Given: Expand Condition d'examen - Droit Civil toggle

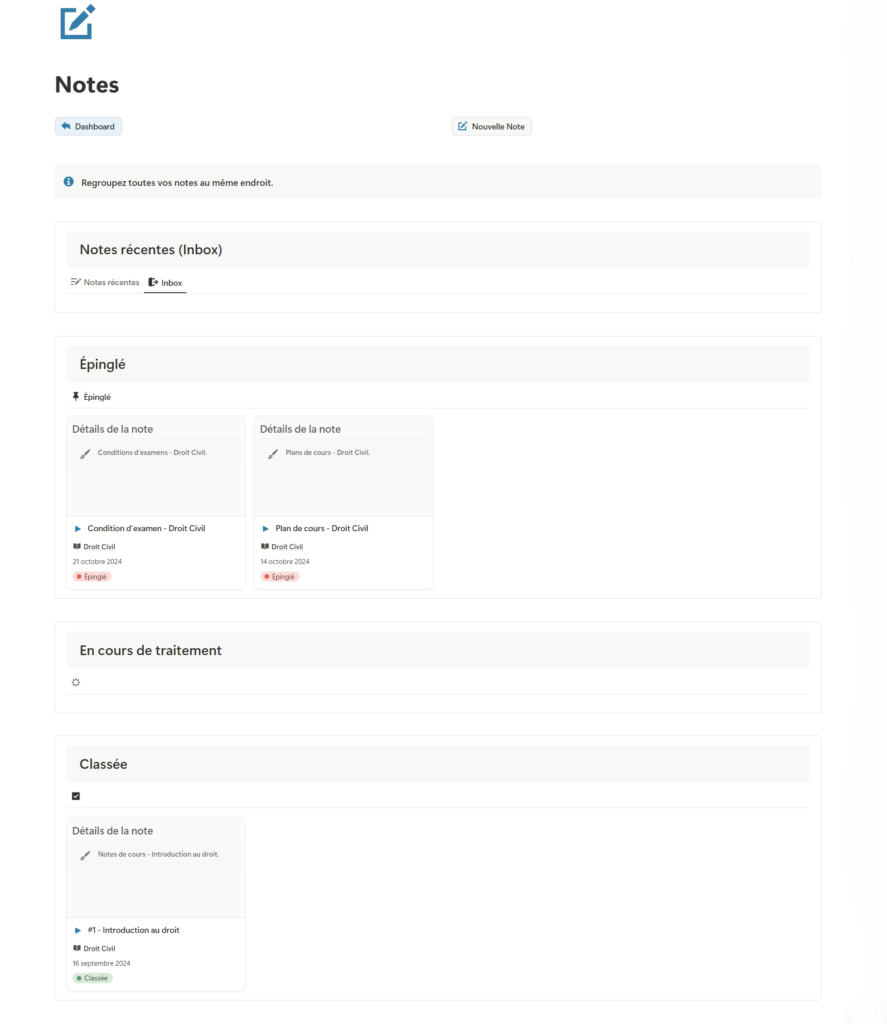Looking at the screenshot, I should (x=78, y=529).
